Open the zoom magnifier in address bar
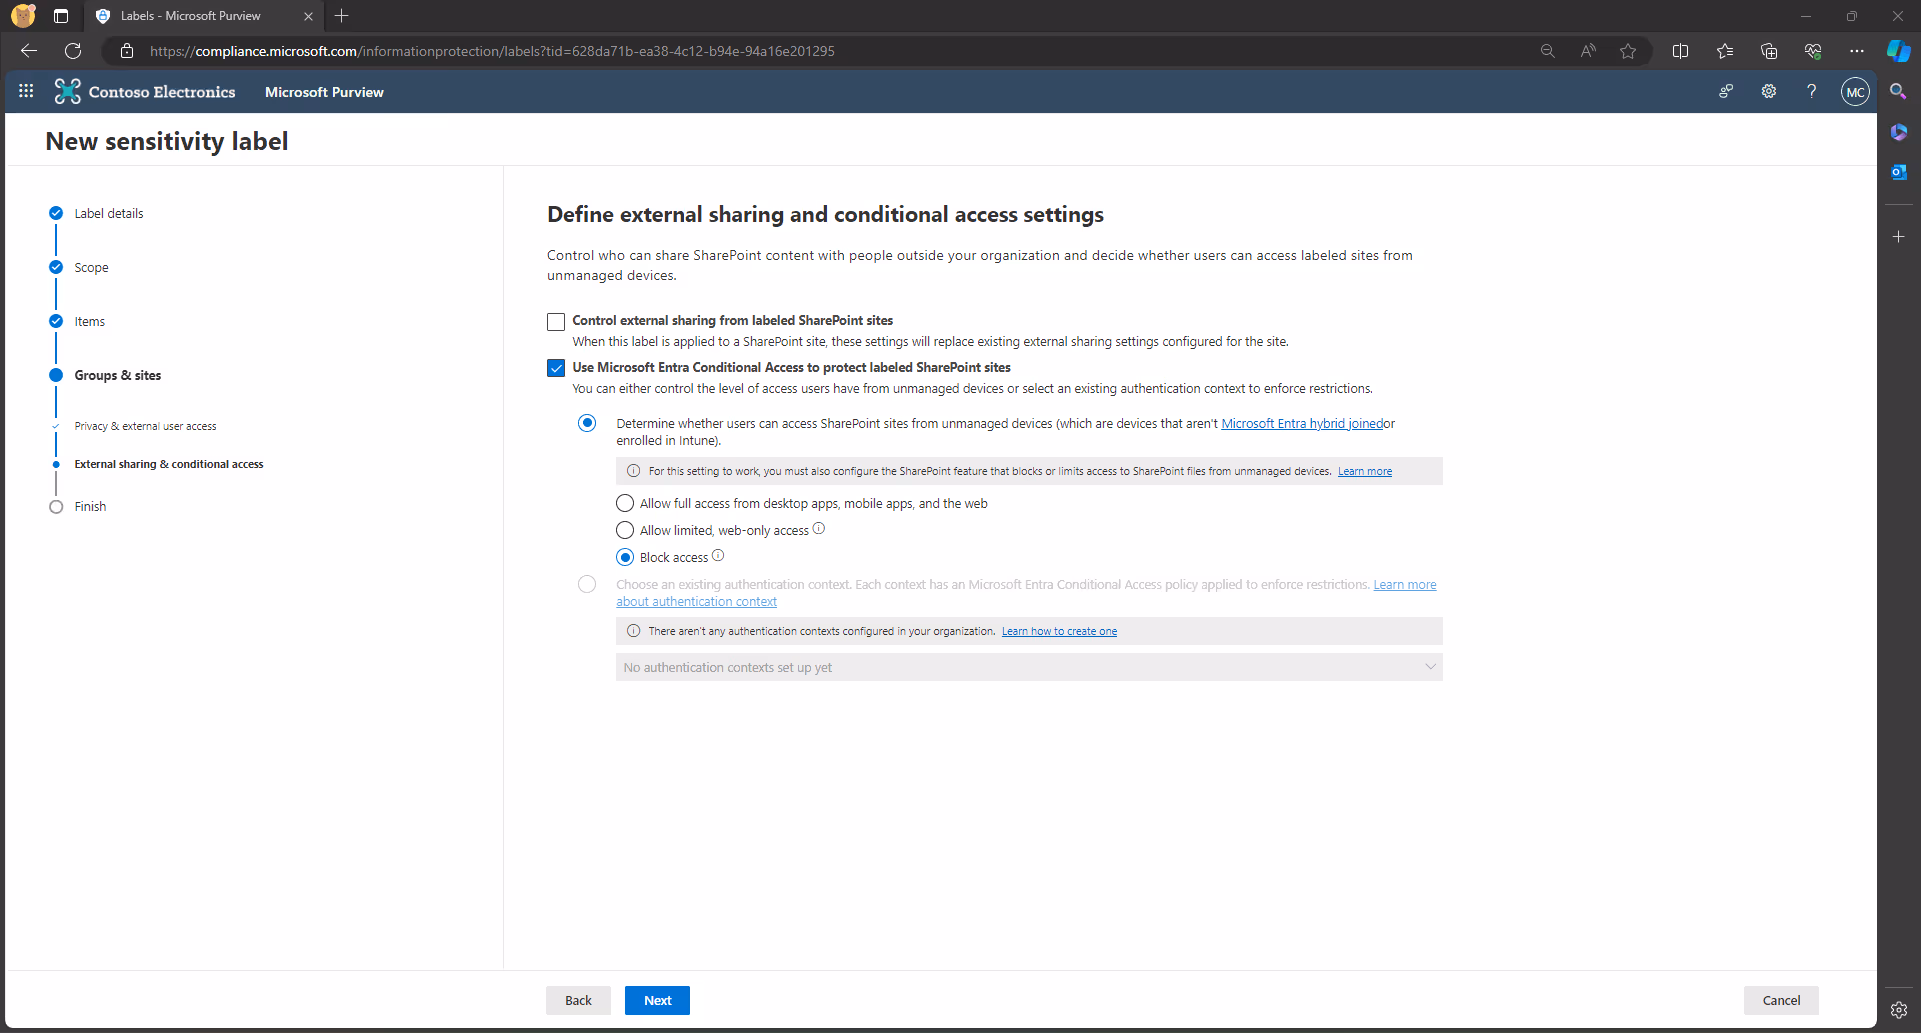 (x=1548, y=51)
